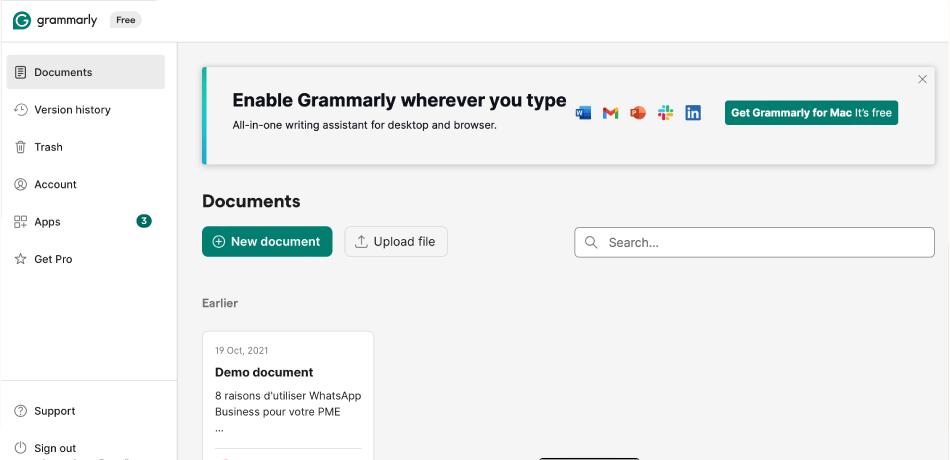Click the Microsoft Word icon in the banner
Viewport: 950px width, 460px height.
583,113
